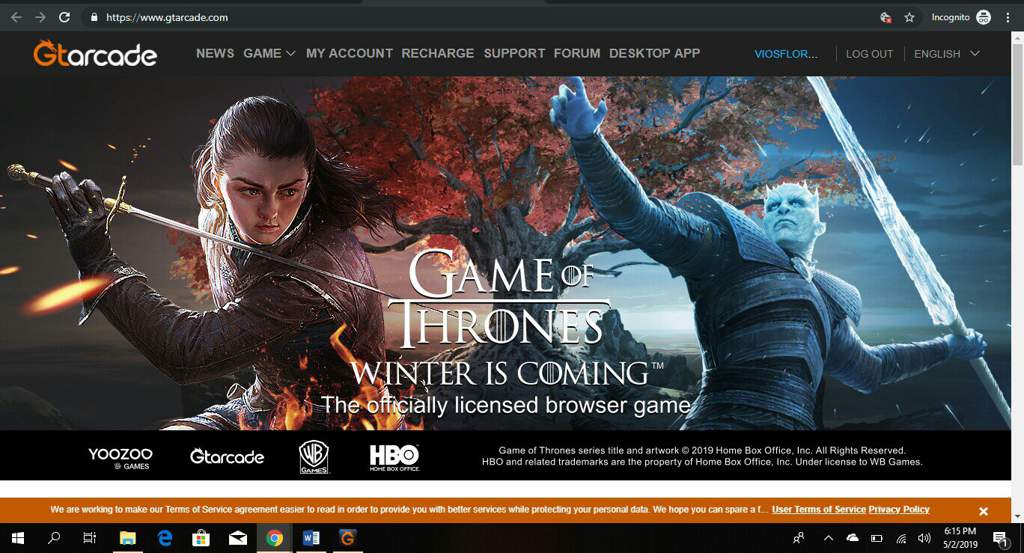This screenshot has height=553, width=1024.
Task: Click the battery status icon
Action: (876, 539)
